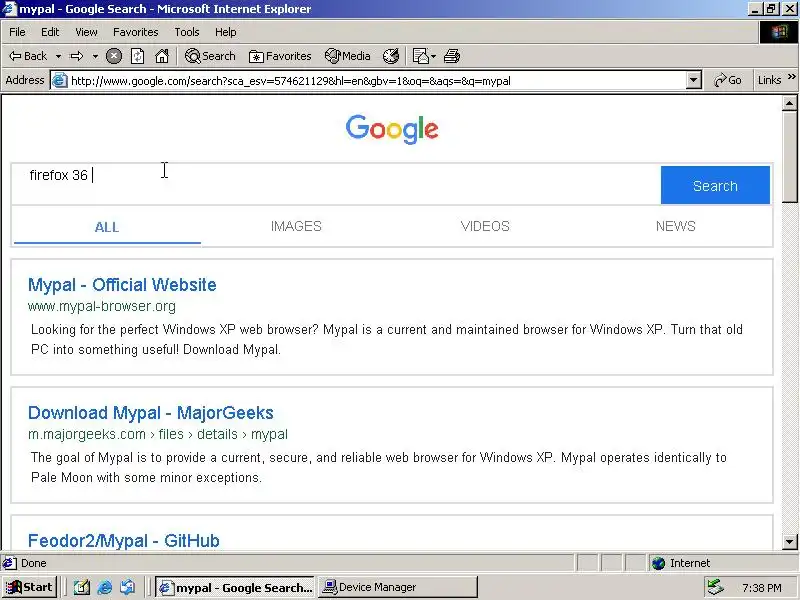This screenshot has height=600, width=800.
Task: Click the www.mypal-browser.org URL text
Action: pyautogui.click(x=102, y=306)
